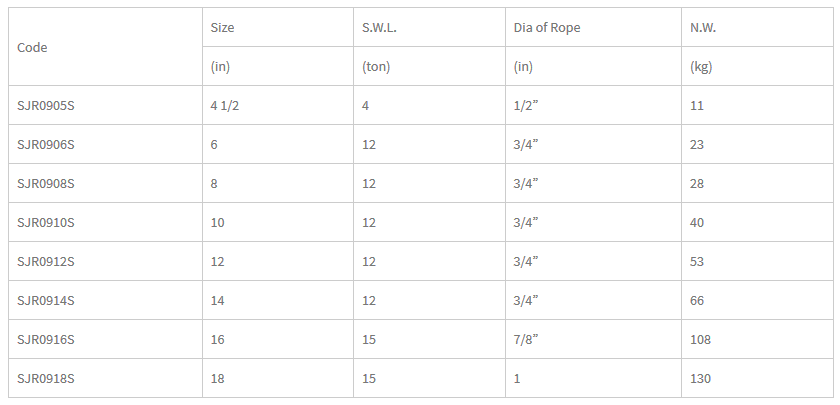Image resolution: width=840 pixels, height=405 pixels.
Task: Select code SJR0912S
Action: coord(46,261)
